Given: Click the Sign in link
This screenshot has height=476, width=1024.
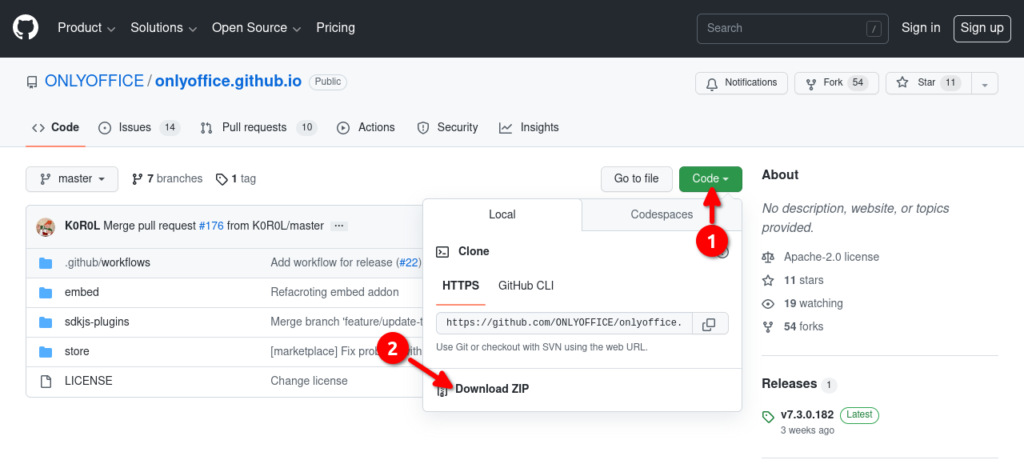Looking at the screenshot, I should pos(921,28).
